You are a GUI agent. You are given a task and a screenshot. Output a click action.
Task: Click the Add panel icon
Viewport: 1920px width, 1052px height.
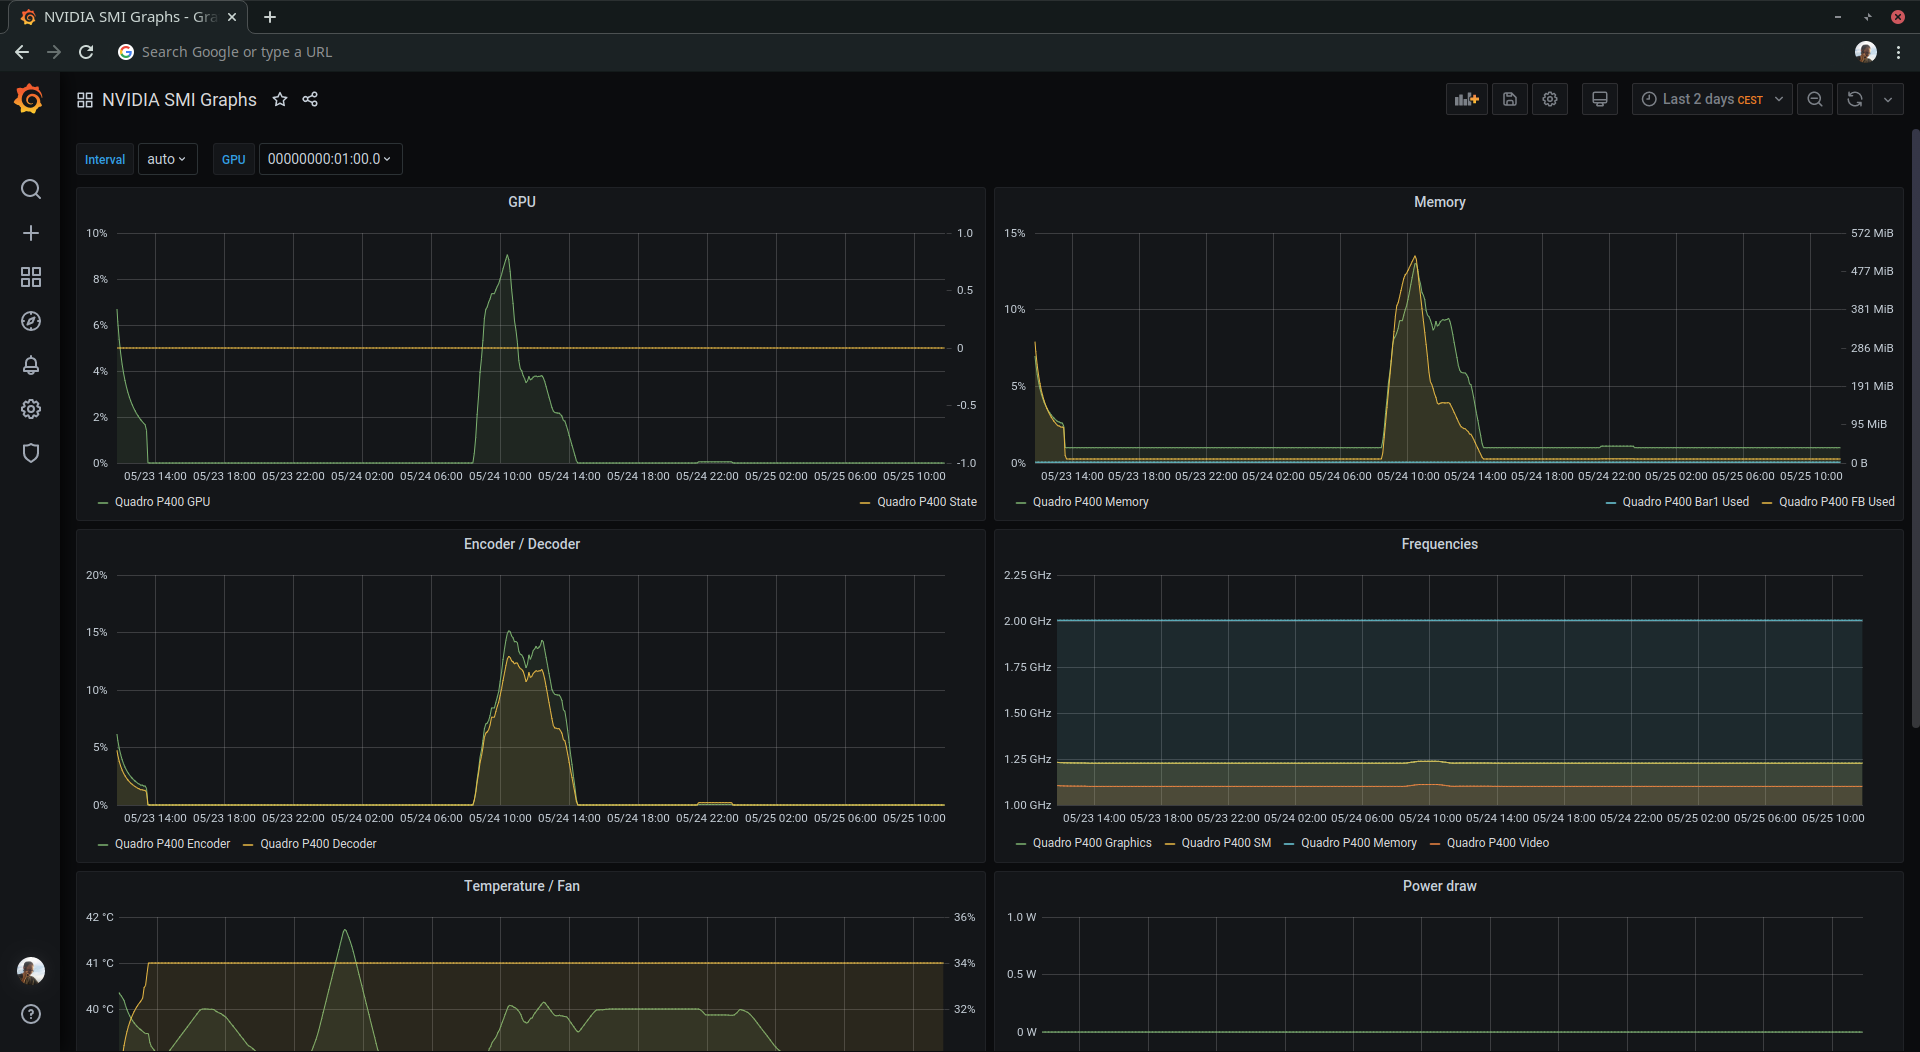[x=1467, y=99]
